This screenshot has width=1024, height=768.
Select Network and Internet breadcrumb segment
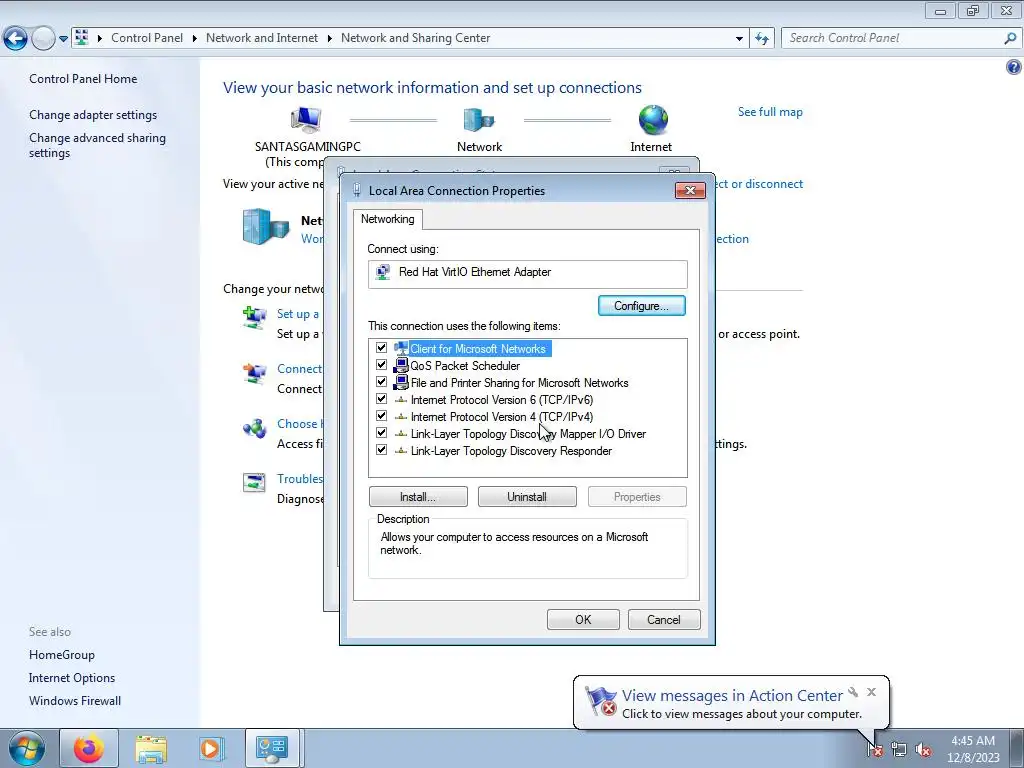pyautogui.click(x=262, y=38)
